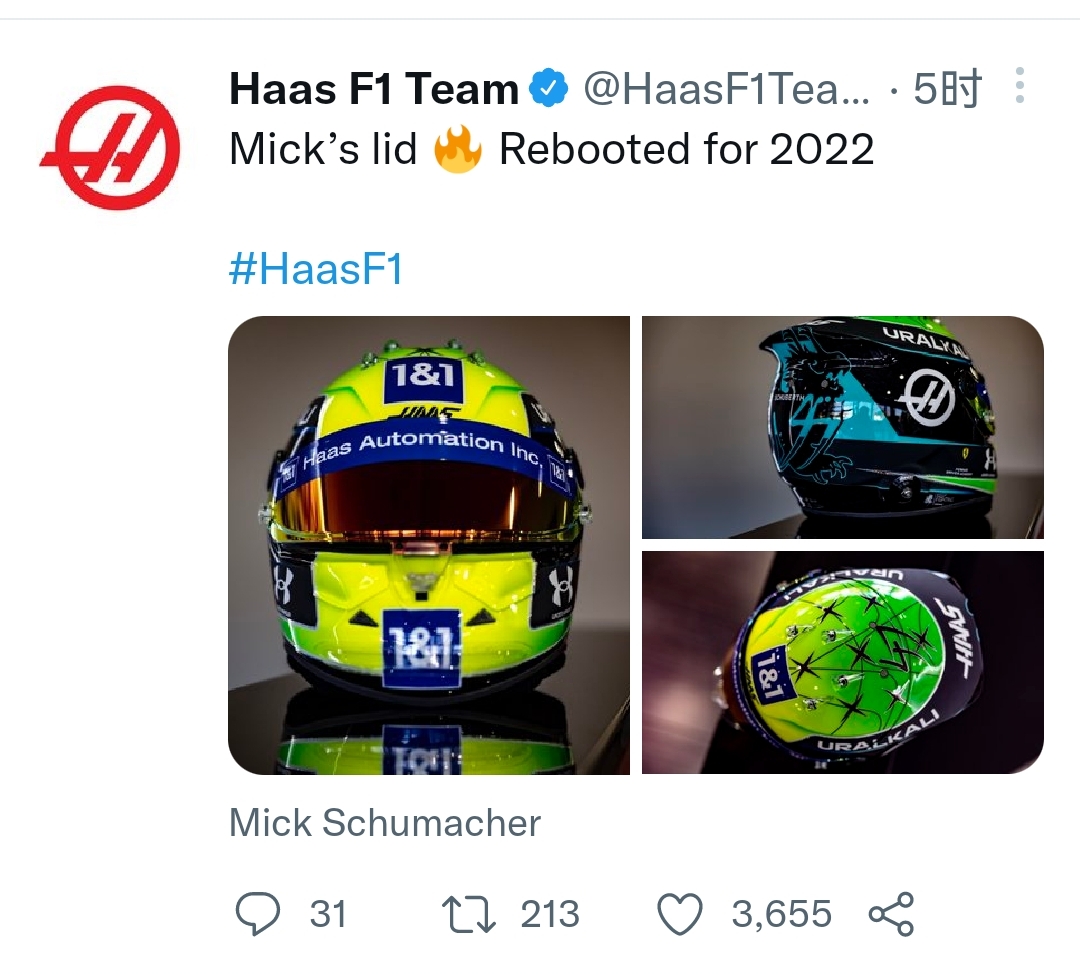Open the #HaasF1 hashtag link
The height and width of the screenshot is (974, 1080).
[316, 270]
